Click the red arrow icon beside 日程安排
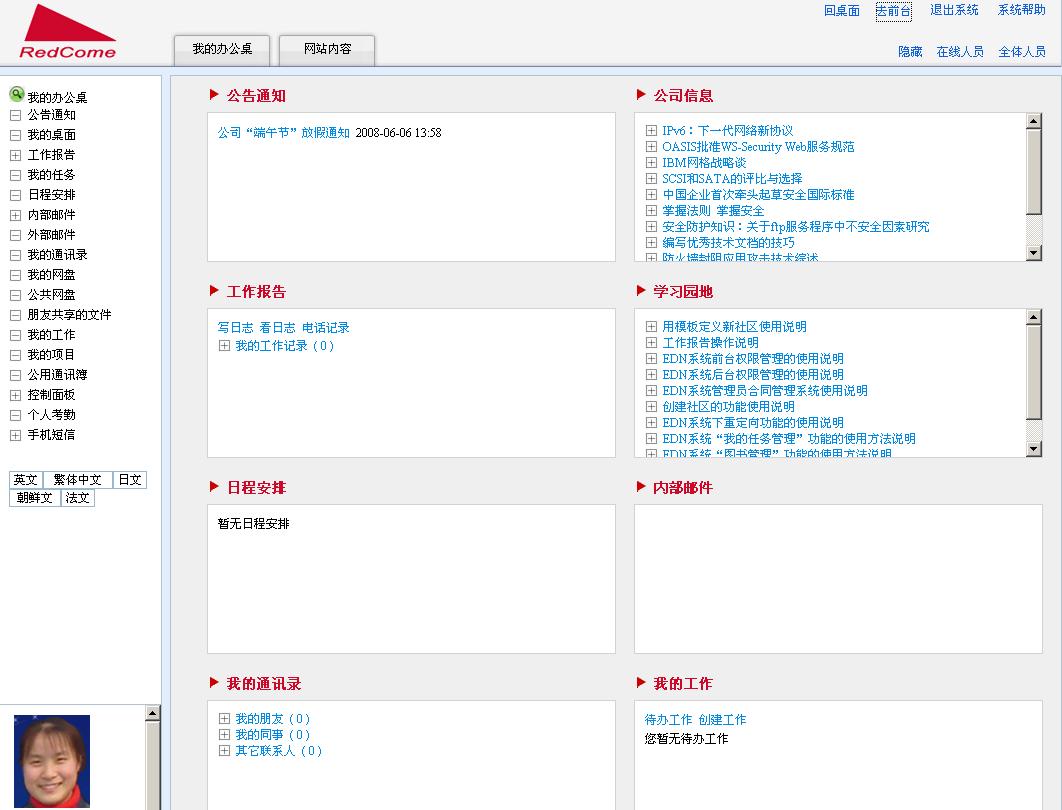Screen dimensions: 1062x810 [214, 487]
